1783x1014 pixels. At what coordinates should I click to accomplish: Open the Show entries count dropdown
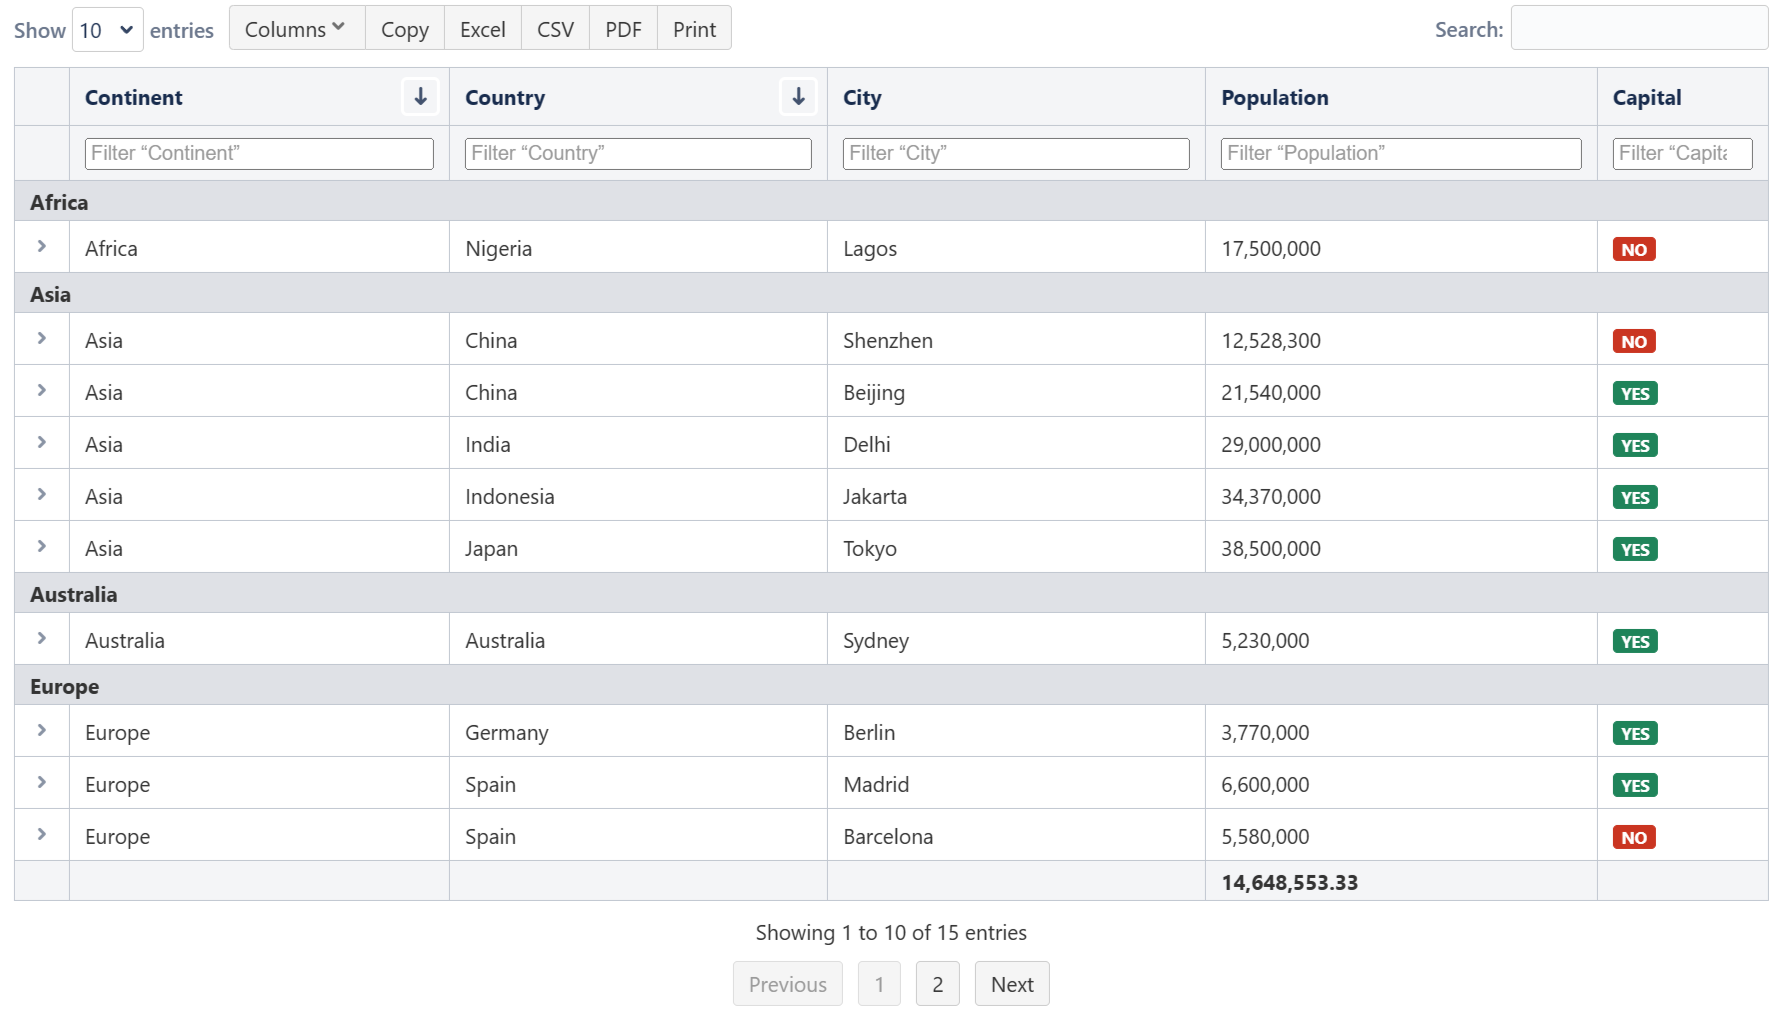point(107,30)
